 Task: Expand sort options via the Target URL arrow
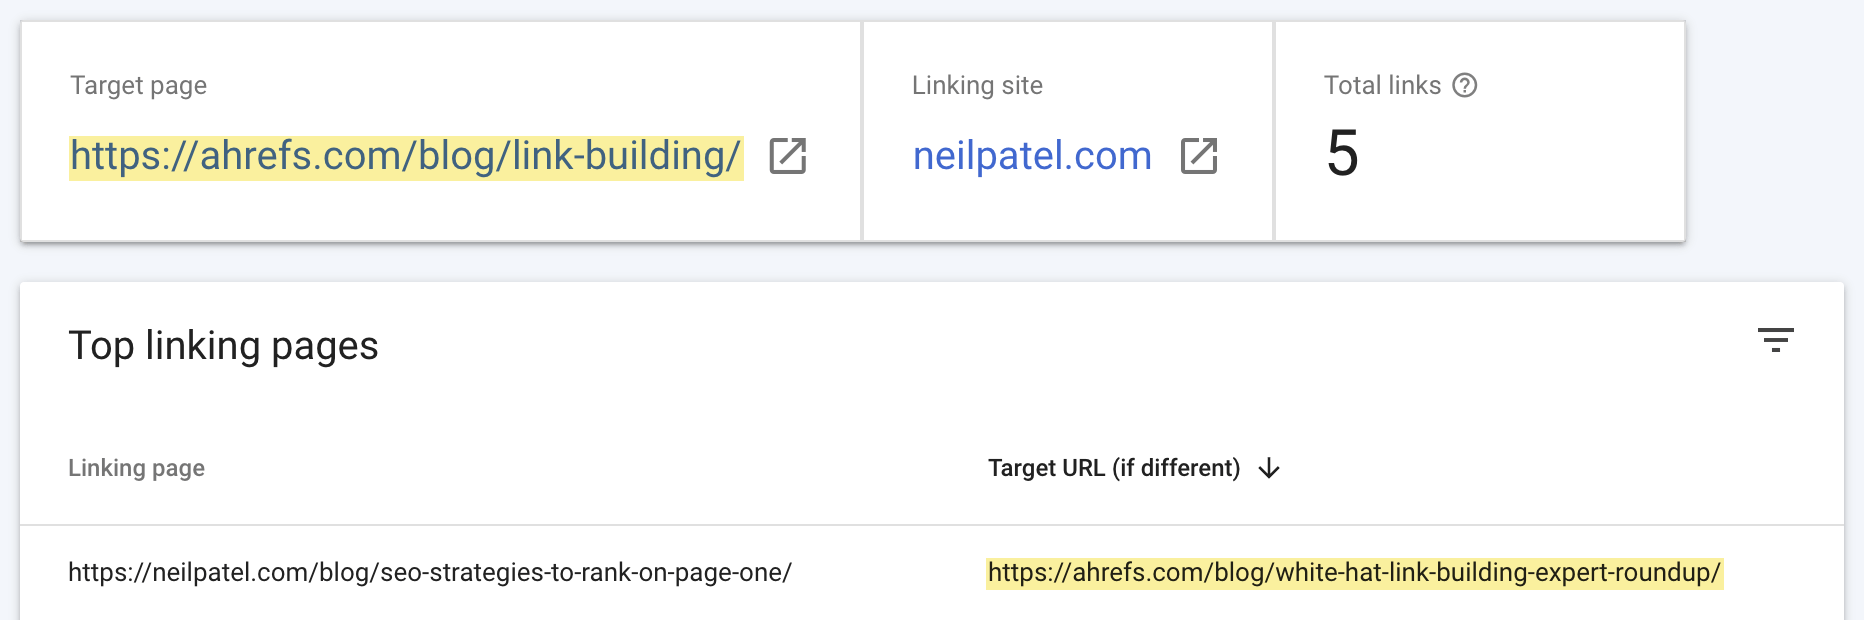tap(1269, 467)
